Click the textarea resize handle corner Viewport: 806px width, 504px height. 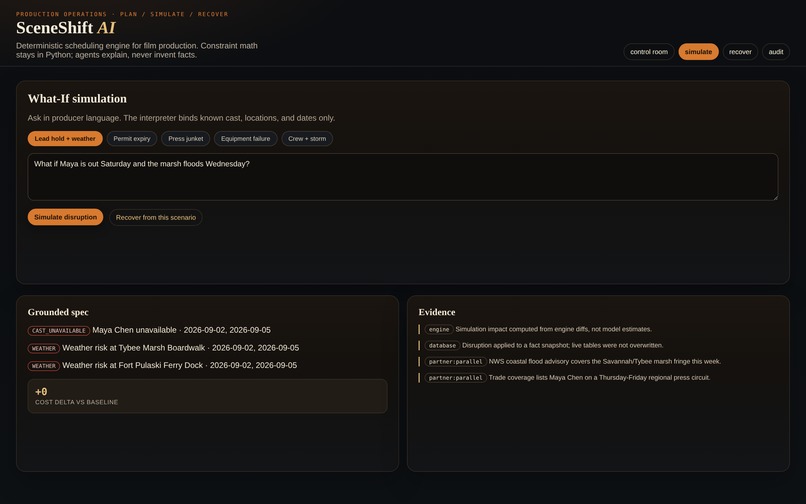(x=775, y=197)
